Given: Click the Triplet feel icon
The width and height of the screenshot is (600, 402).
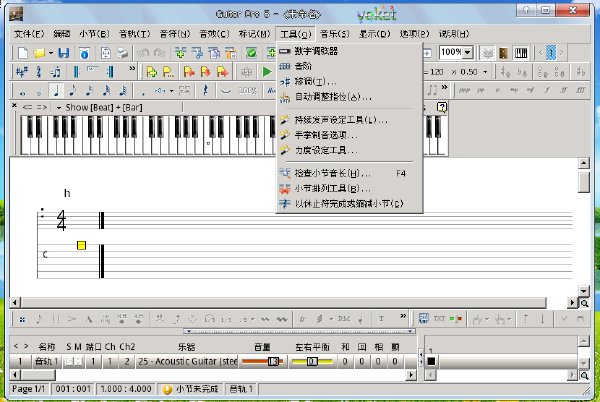Looking at the screenshot, I should [x=55, y=72].
